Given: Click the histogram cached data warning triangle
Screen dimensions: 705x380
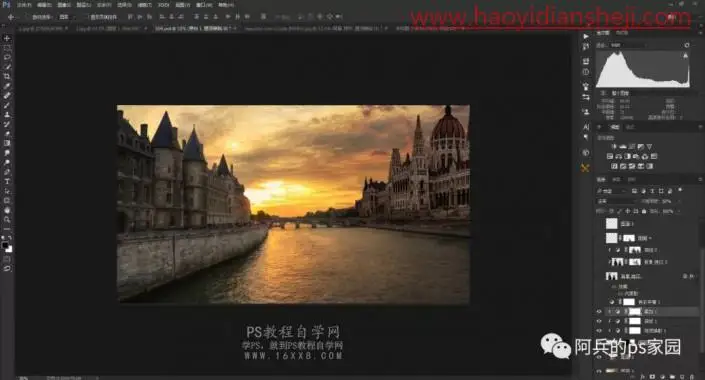Looking at the screenshot, I should [x=685, y=56].
